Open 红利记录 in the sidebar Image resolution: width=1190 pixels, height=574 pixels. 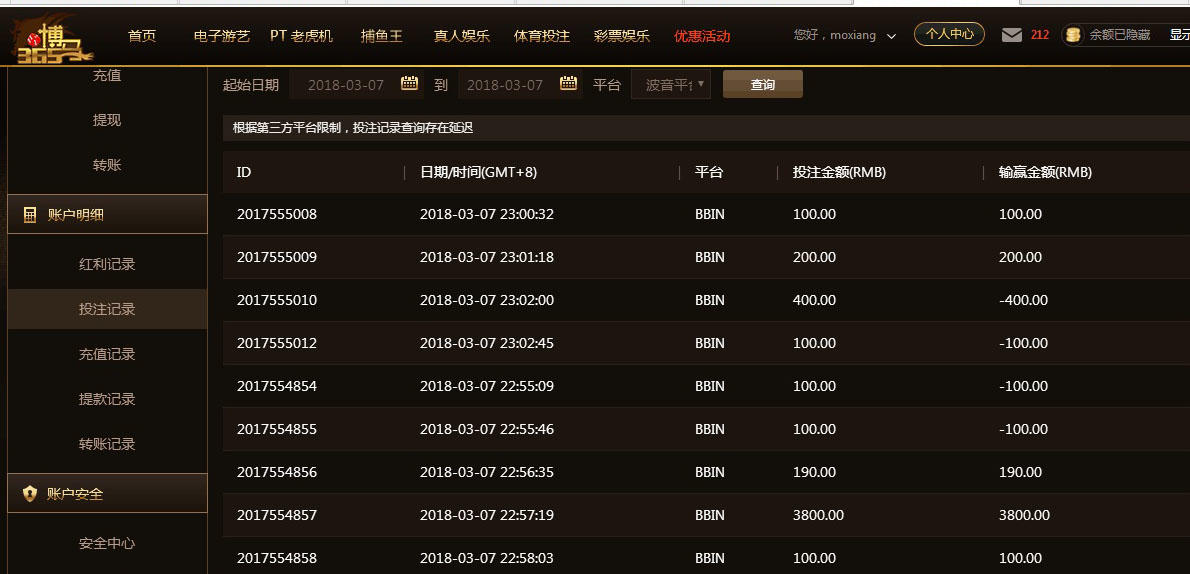[107, 264]
